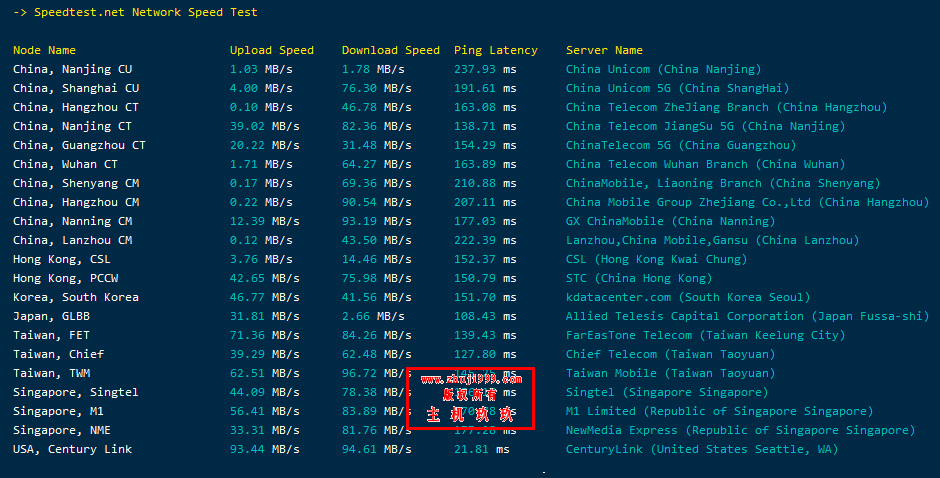The width and height of the screenshot is (940, 478).
Task: Click the 'Download Speed' column header
Action: pos(391,50)
